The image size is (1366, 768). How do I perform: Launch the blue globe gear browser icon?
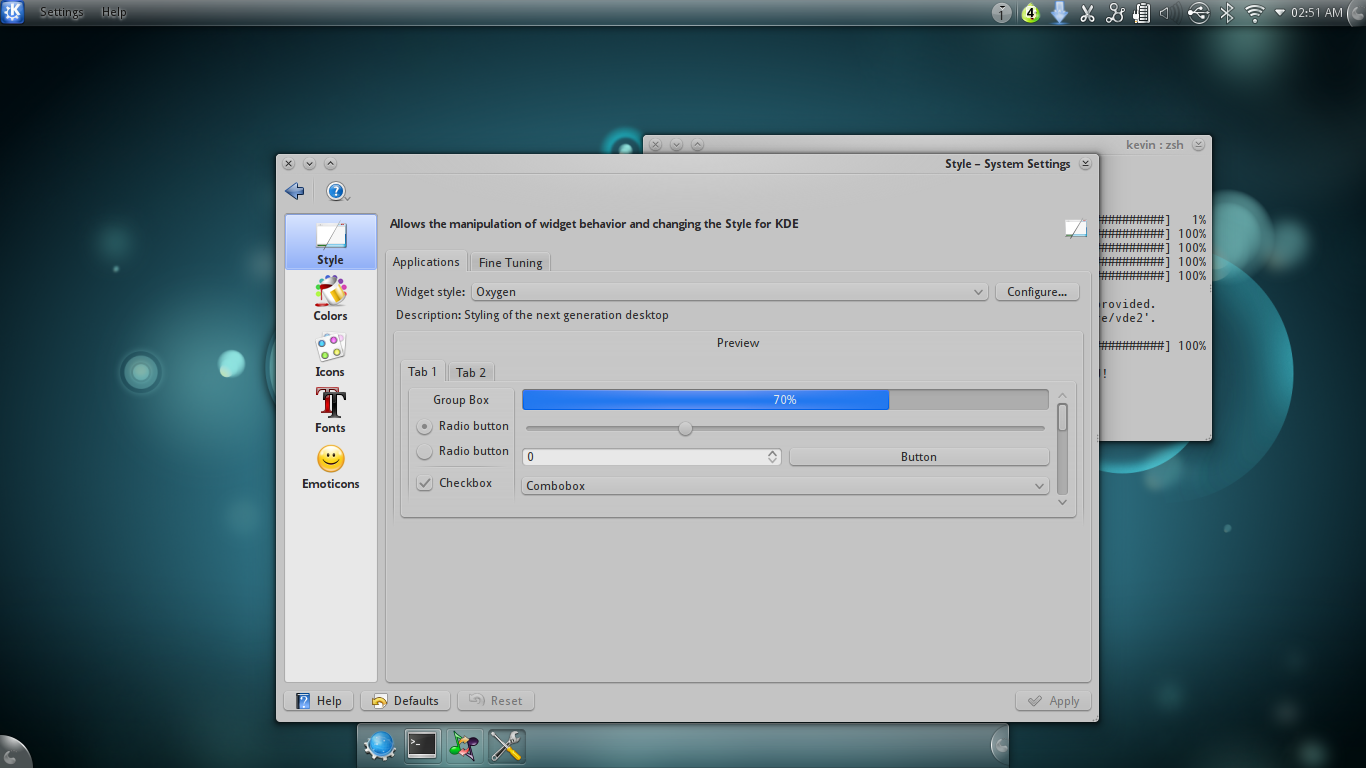380,746
